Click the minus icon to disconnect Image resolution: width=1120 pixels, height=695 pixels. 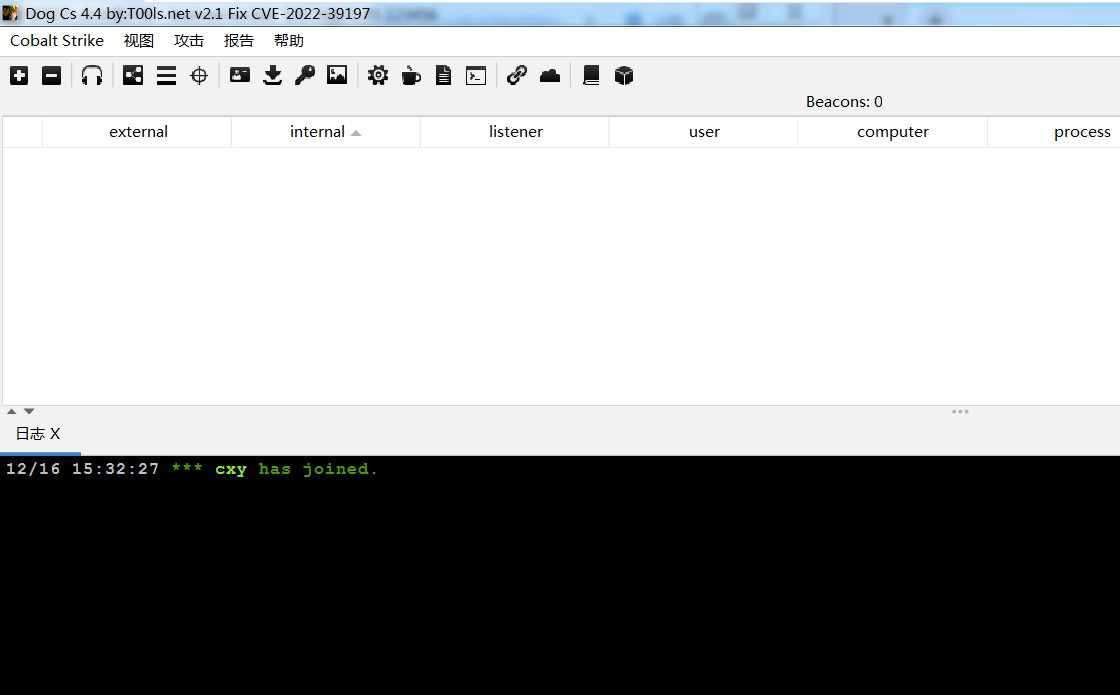[x=51, y=76]
